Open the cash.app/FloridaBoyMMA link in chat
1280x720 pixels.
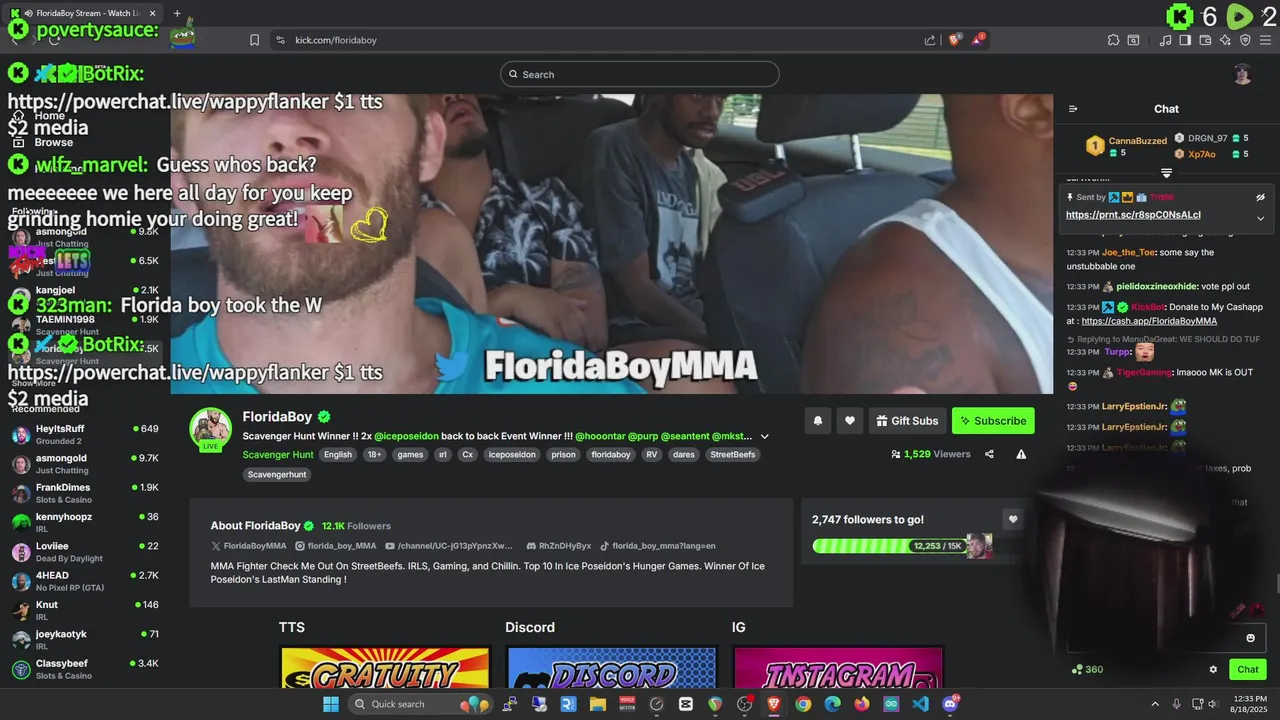[x=1149, y=321]
